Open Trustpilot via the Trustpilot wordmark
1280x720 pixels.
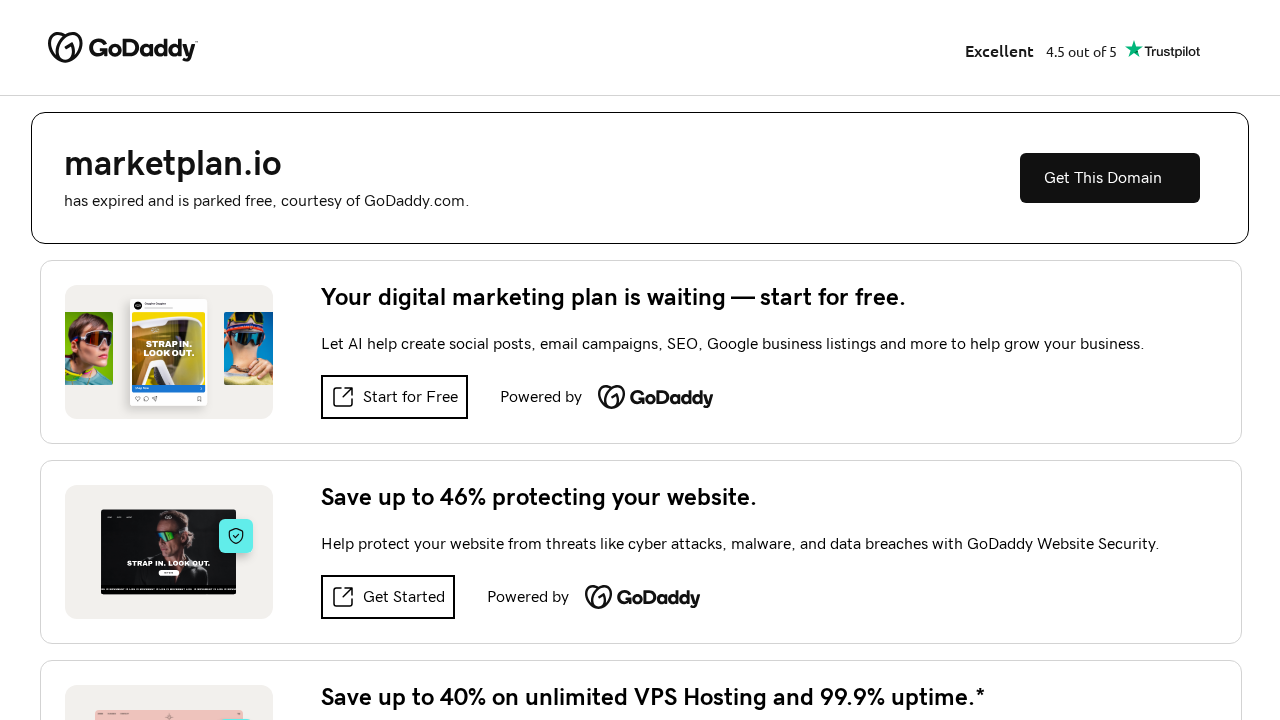pos(1172,51)
